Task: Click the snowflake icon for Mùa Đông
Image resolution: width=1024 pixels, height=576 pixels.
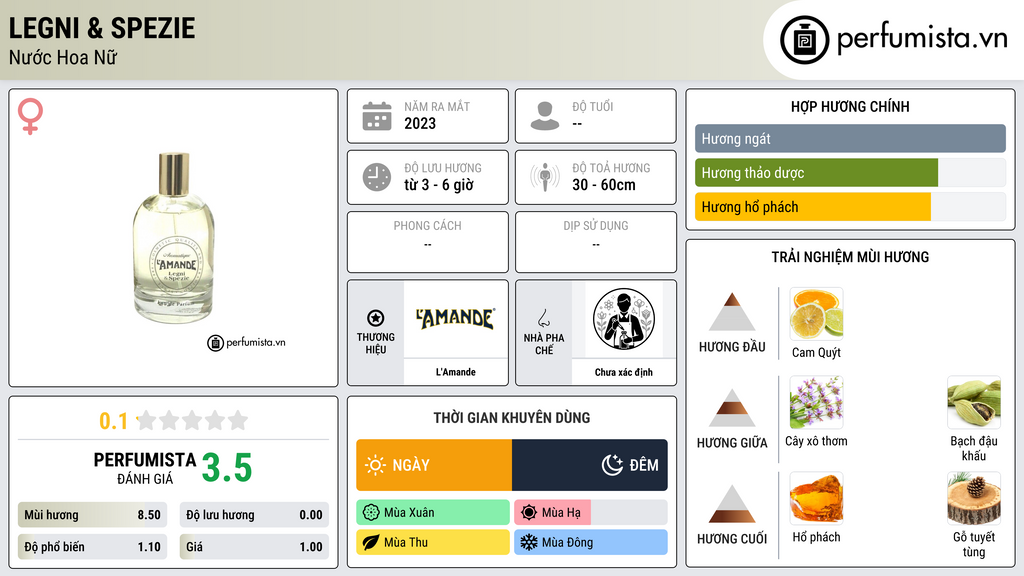Action: point(529,542)
